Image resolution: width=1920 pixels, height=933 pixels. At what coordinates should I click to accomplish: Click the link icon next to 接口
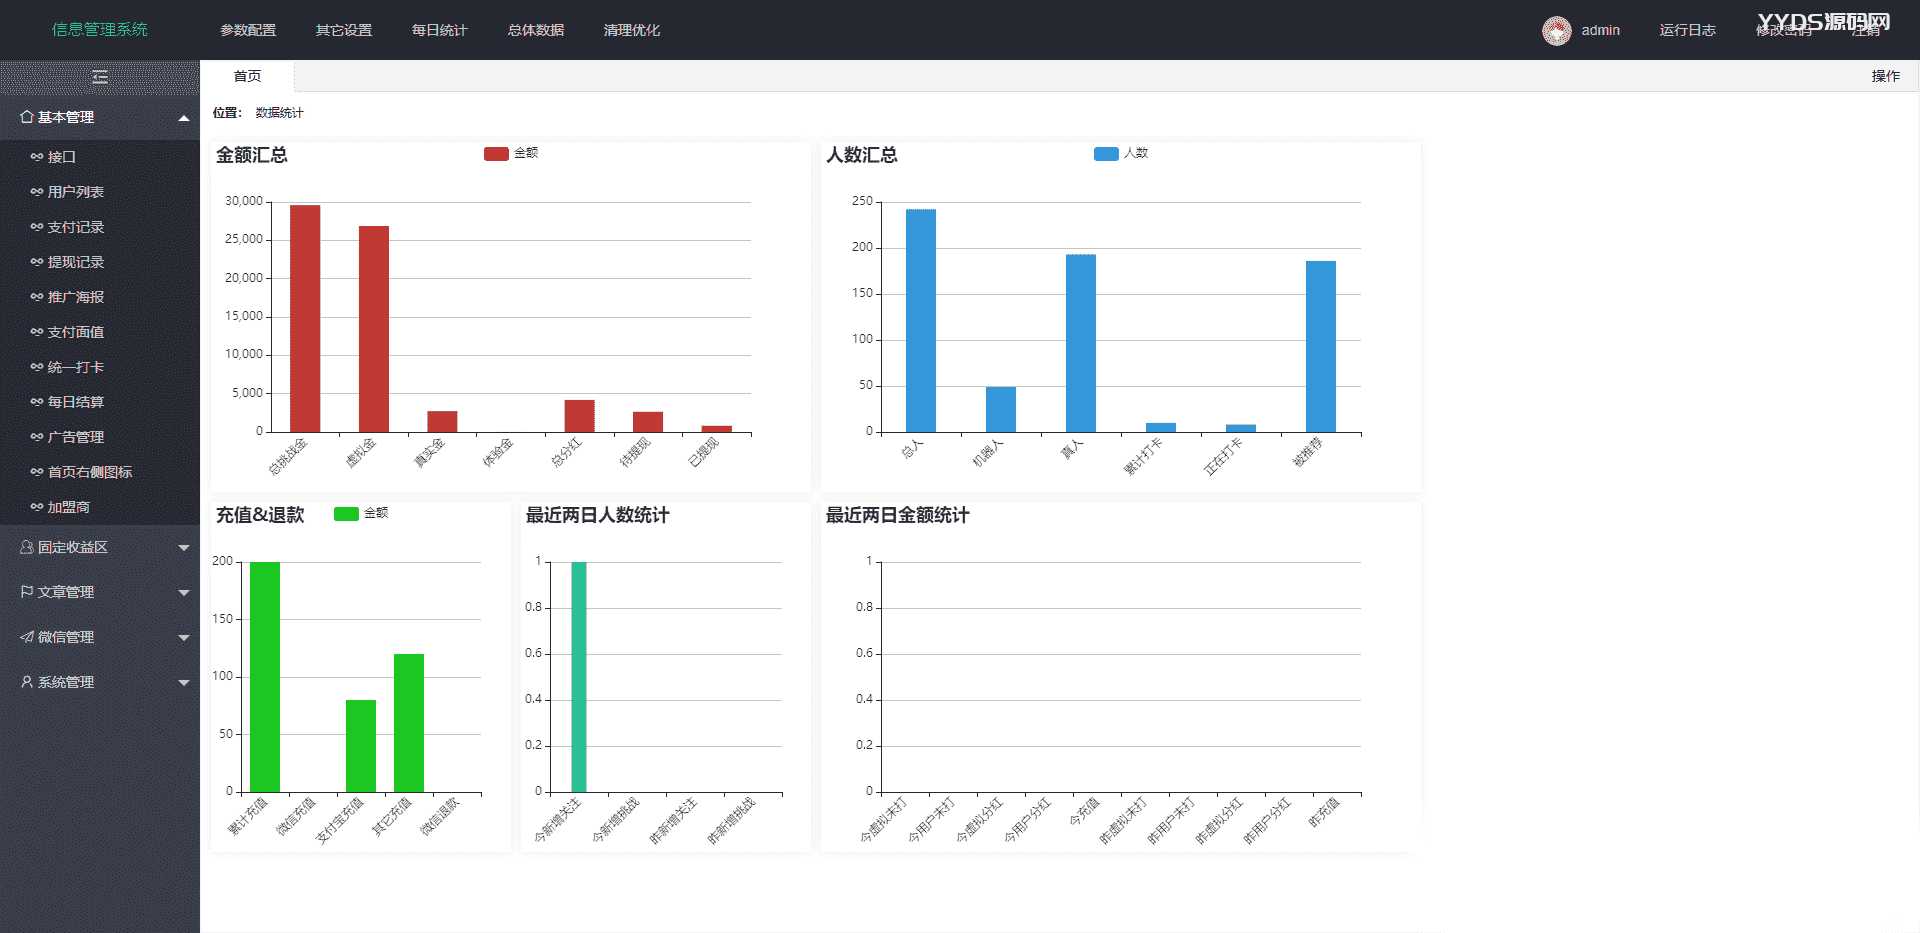coord(37,157)
